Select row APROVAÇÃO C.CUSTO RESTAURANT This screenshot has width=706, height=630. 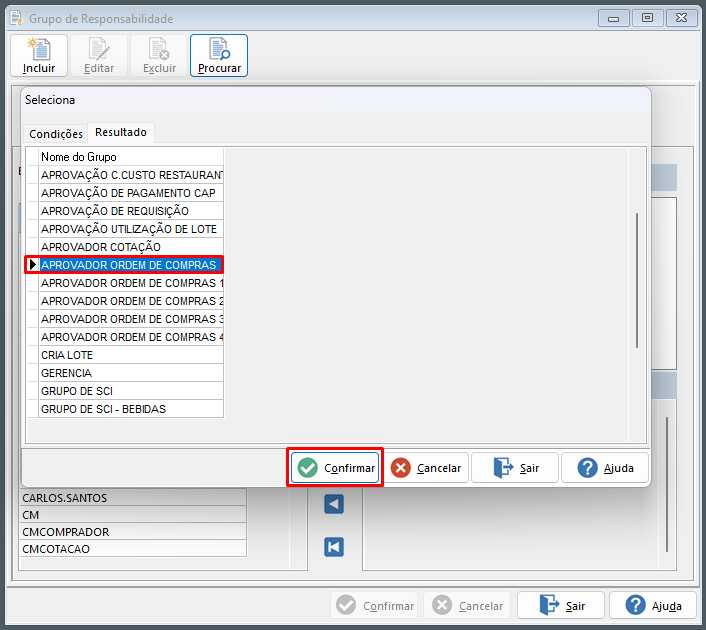pos(131,175)
